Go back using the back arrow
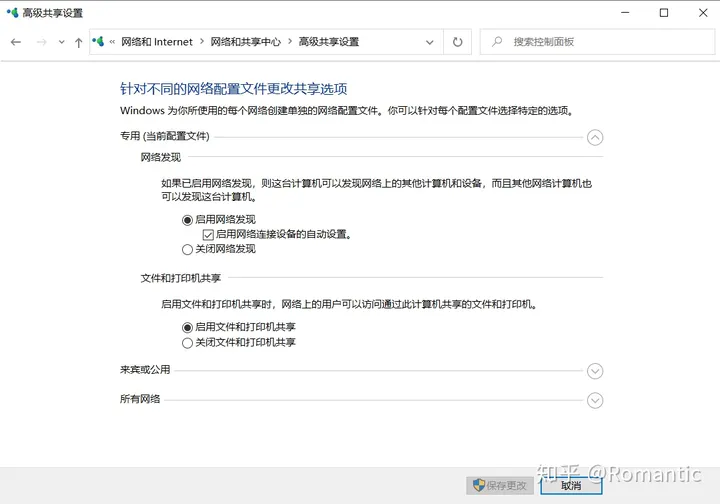Viewport: 720px width, 504px height. tap(16, 42)
